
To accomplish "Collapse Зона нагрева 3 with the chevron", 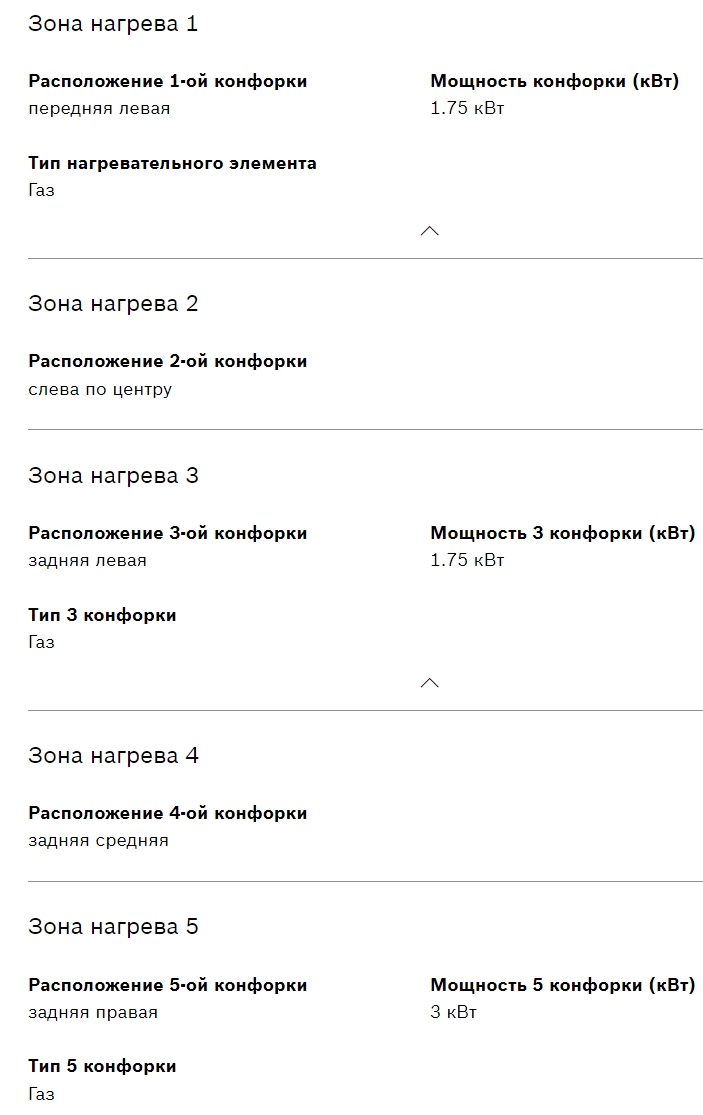I will tap(430, 683).
